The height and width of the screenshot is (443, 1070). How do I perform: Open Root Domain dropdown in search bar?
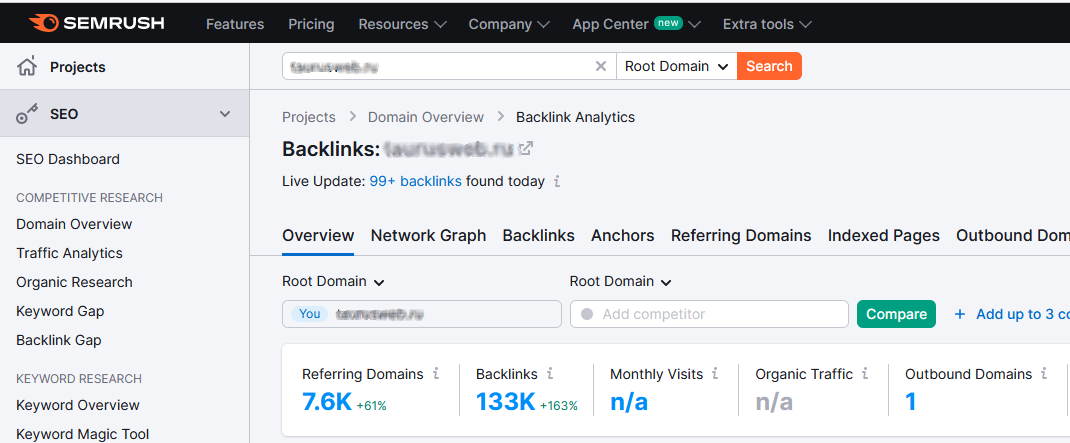coord(676,66)
